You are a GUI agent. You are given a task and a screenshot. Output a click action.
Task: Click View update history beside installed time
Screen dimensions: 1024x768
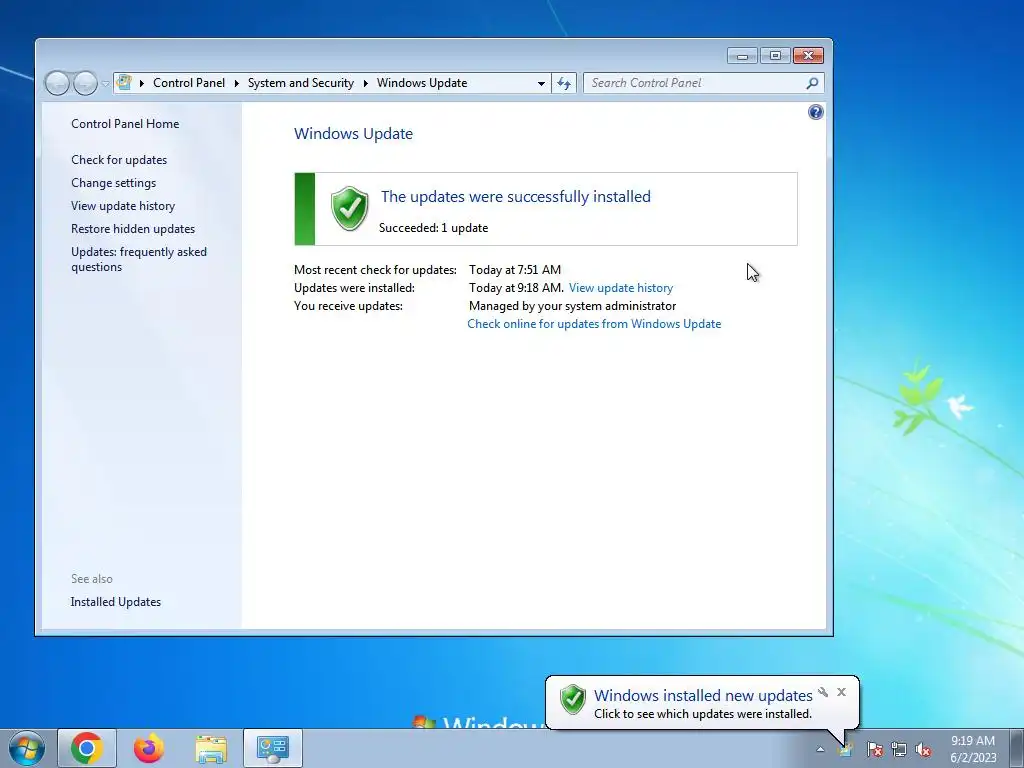pos(620,288)
